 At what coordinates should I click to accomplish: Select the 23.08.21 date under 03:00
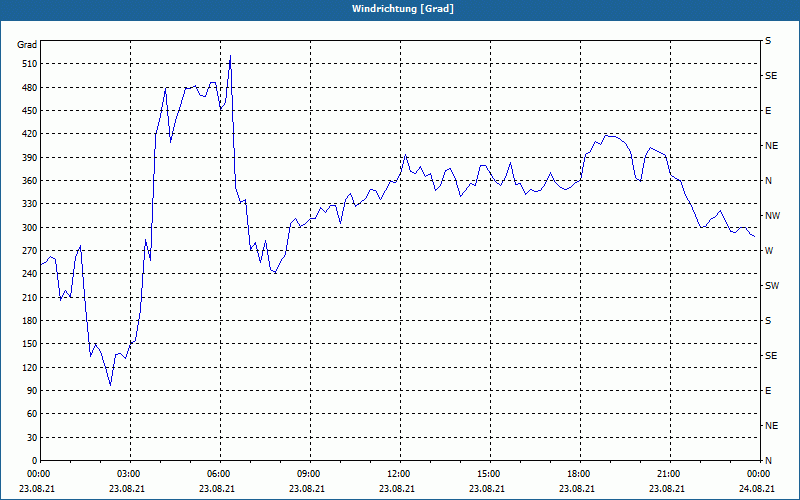tap(127, 489)
